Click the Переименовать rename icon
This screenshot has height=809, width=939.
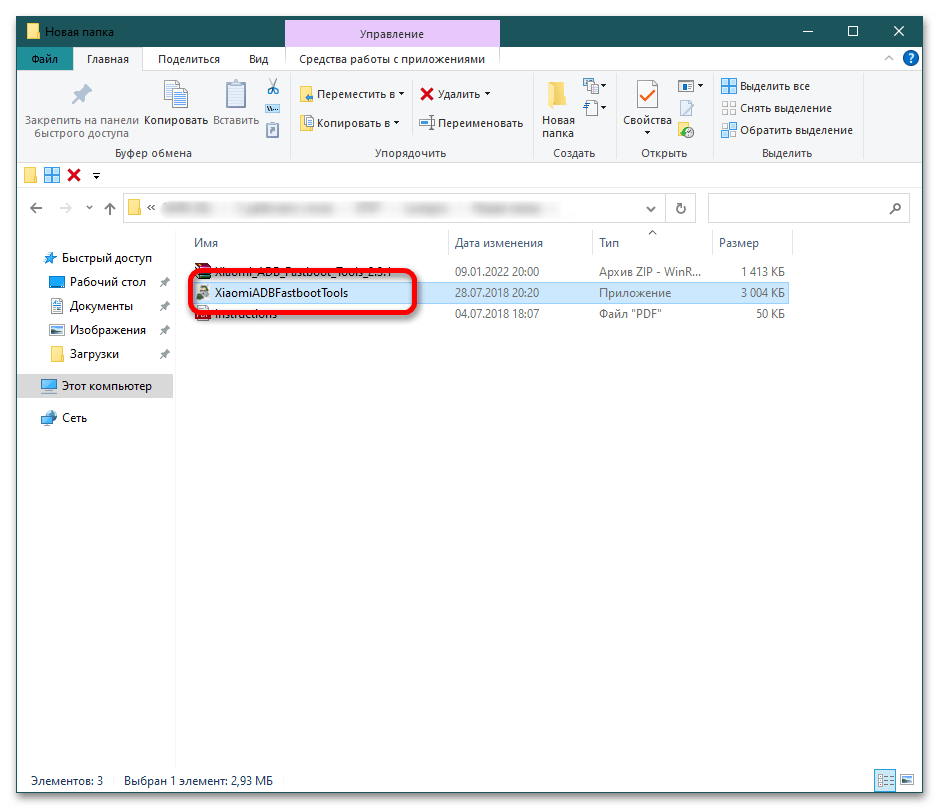point(427,123)
